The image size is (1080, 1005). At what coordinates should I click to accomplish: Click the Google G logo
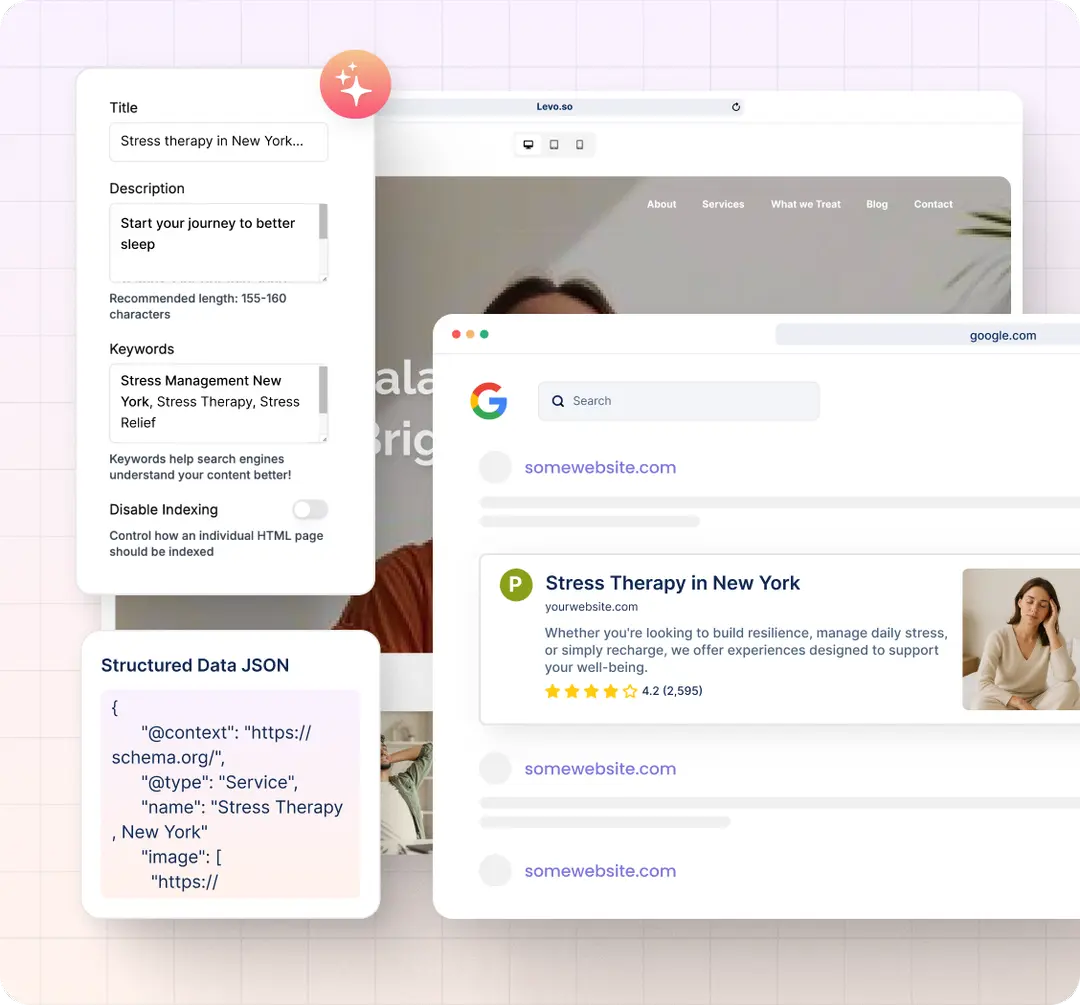489,401
